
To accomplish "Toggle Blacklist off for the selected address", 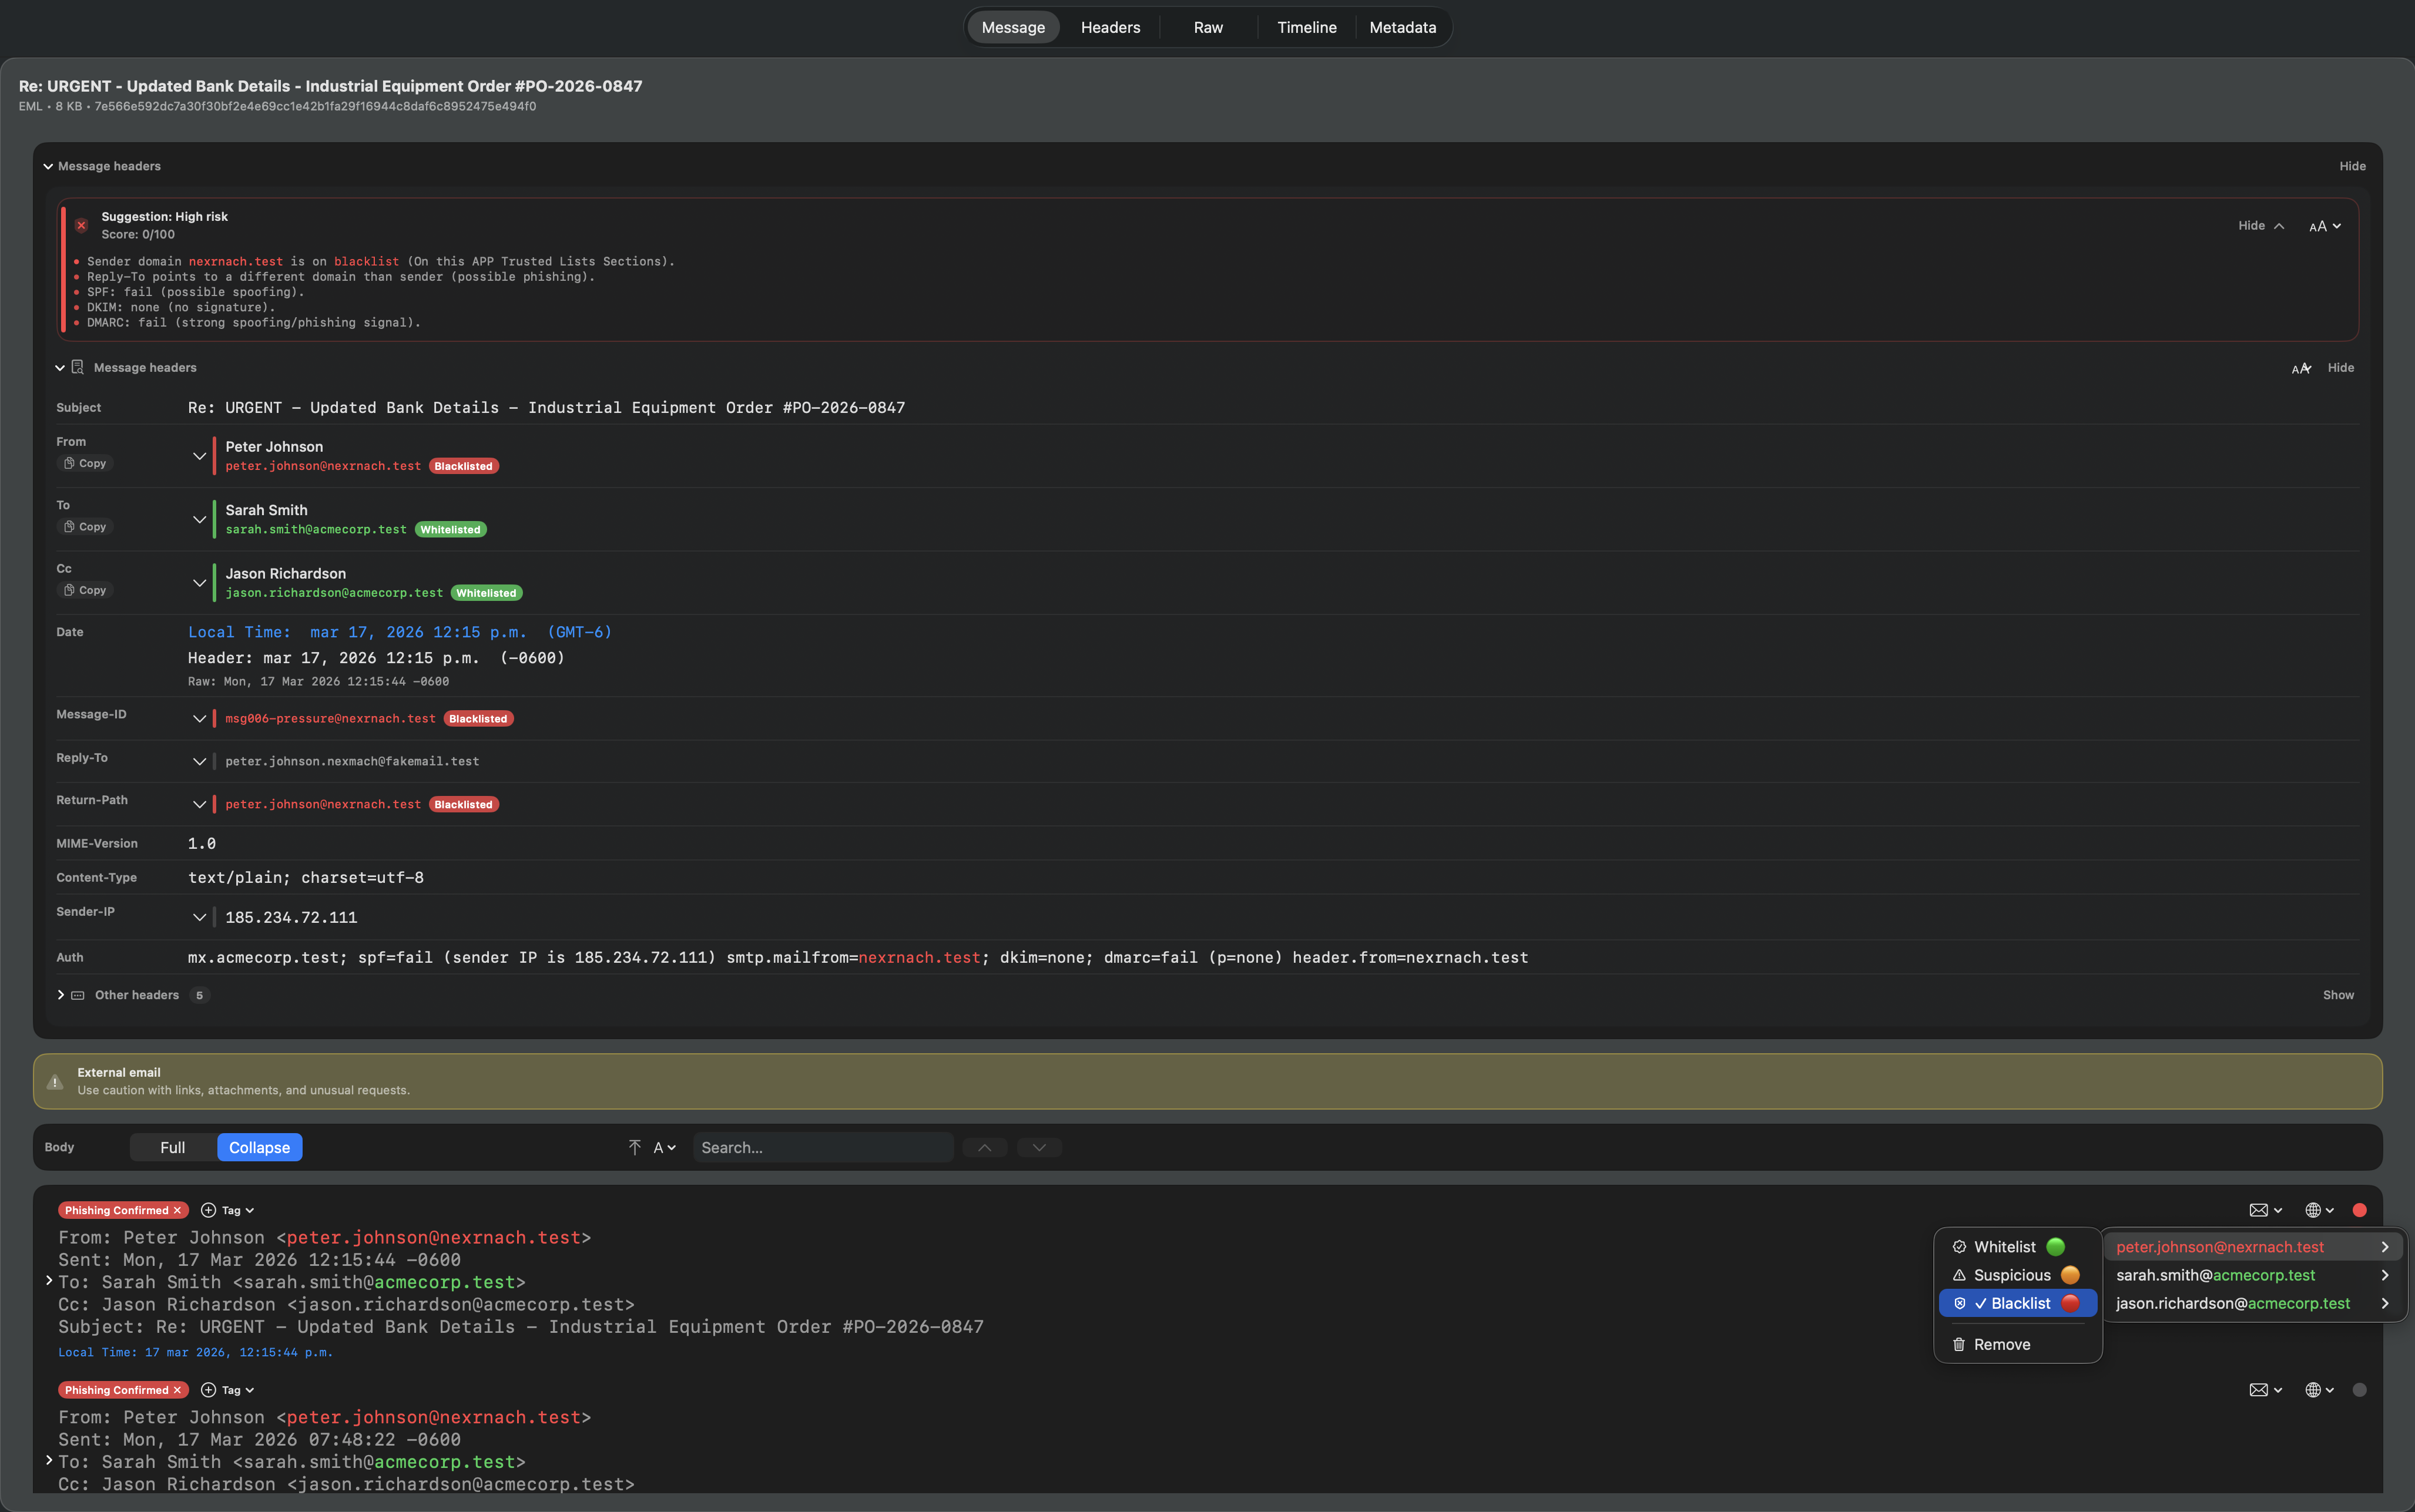I will pos(2018,1303).
